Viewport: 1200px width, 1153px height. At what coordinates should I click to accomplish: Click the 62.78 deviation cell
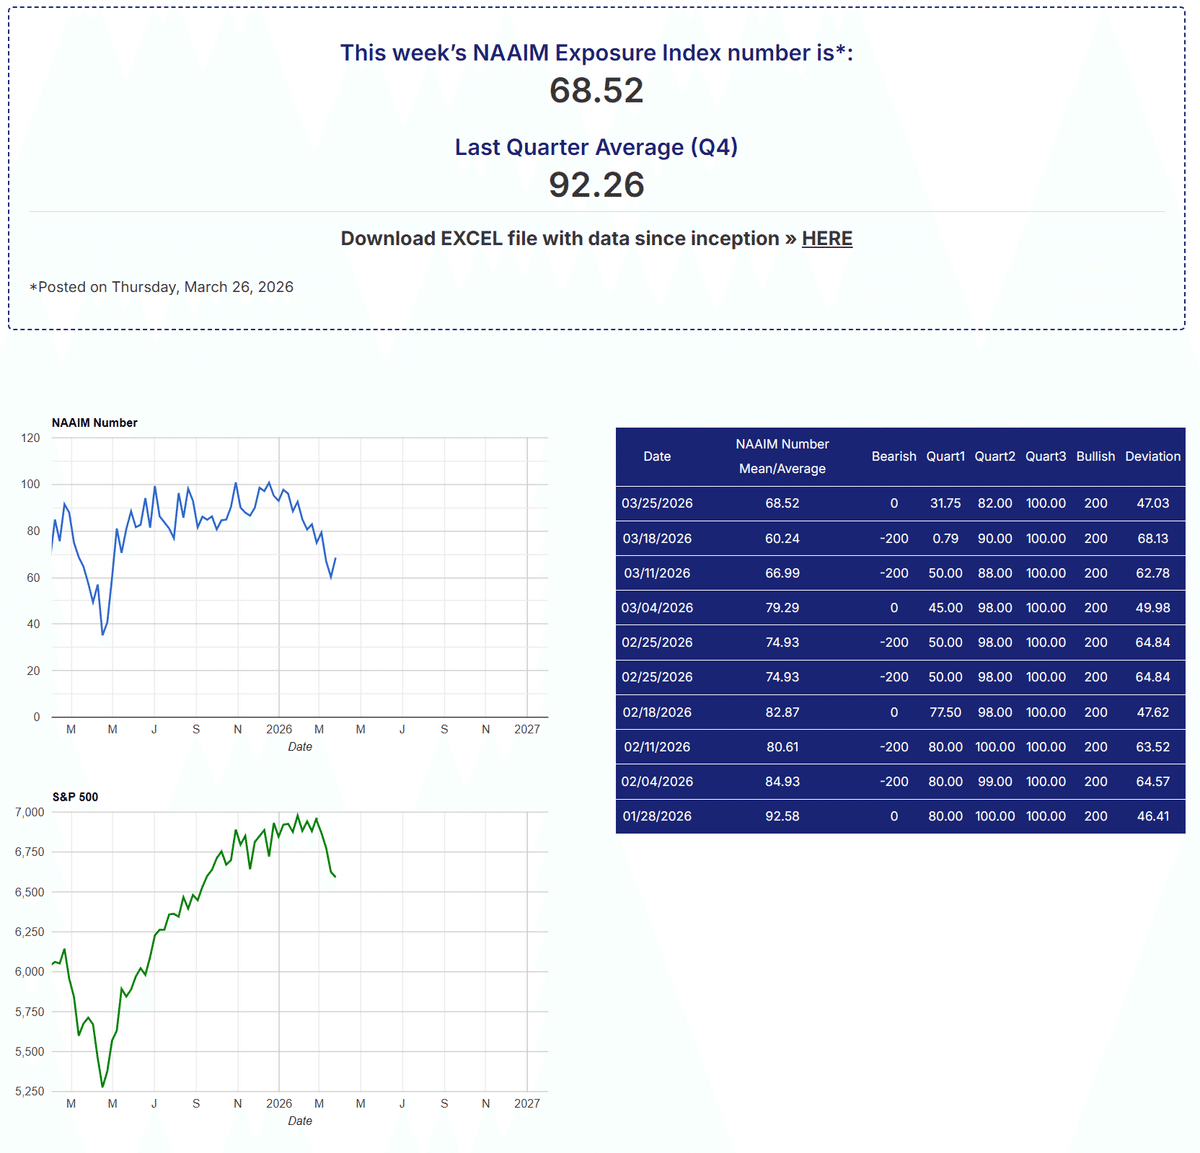(x=1153, y=573)
